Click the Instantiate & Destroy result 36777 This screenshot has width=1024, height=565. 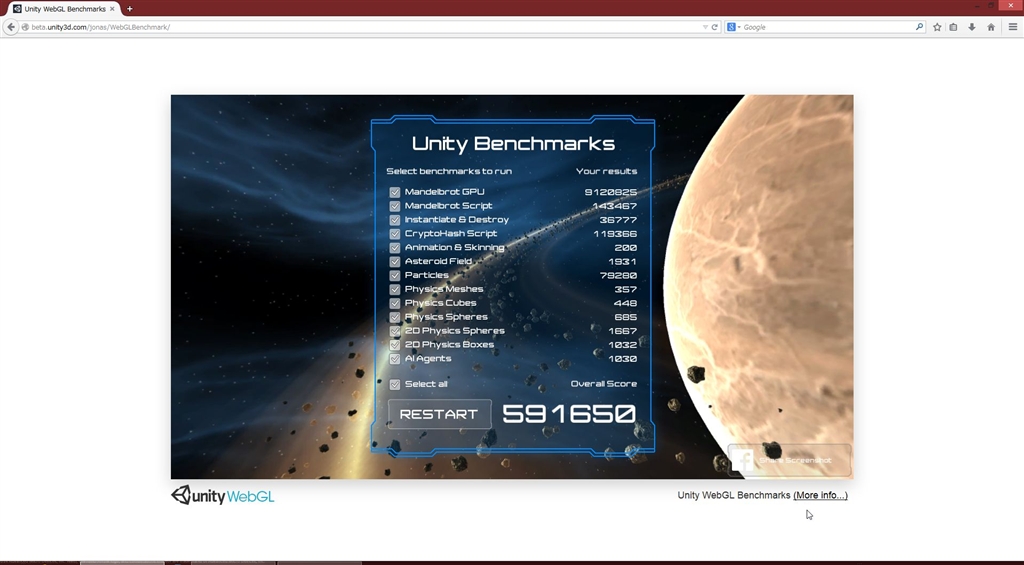click(x=618, y=220)
